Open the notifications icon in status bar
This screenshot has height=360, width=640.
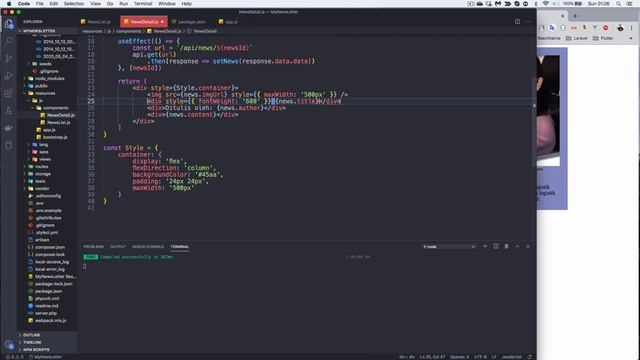click(529, 357)
